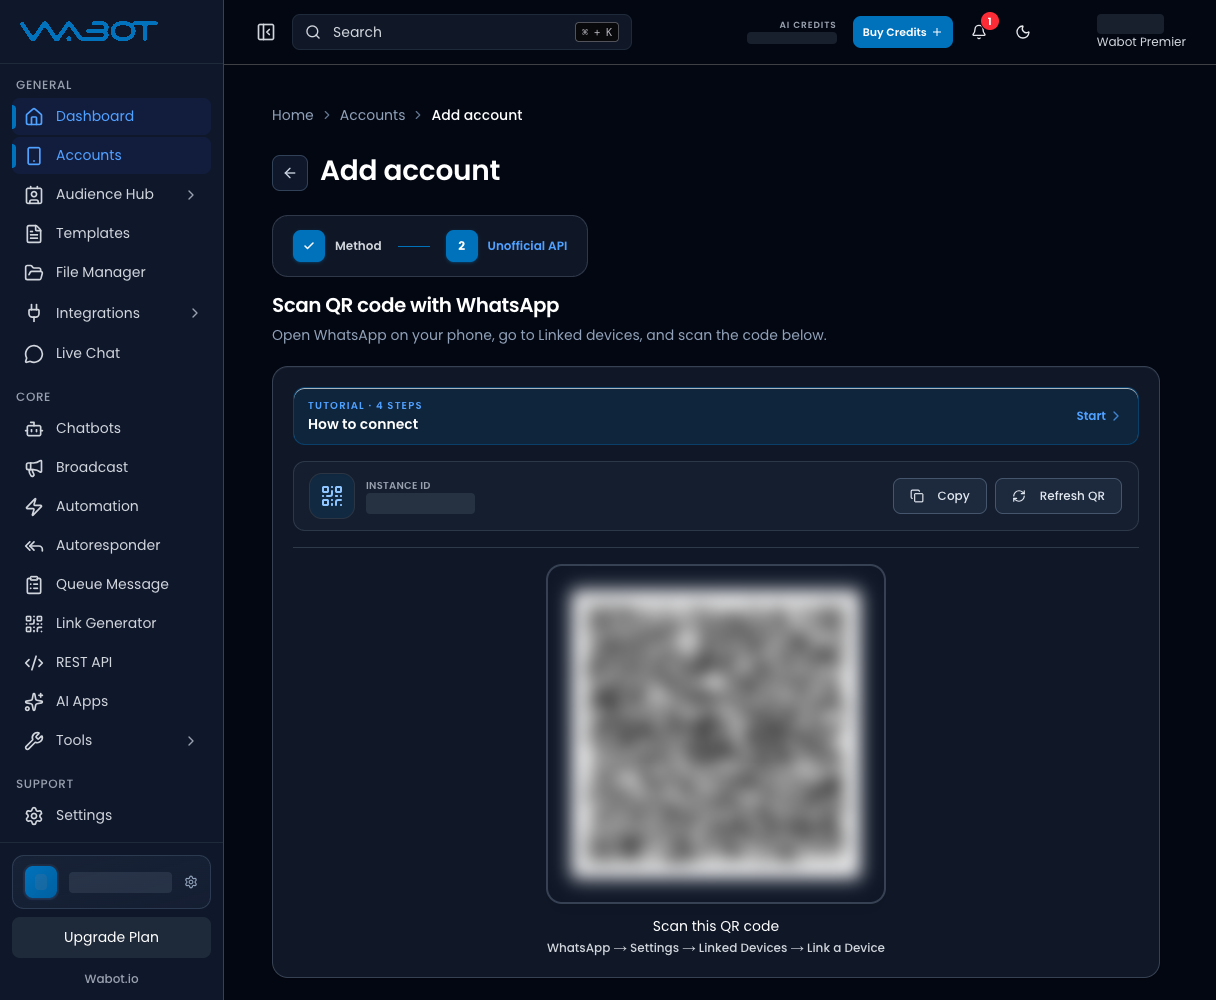
Task: Open the Broadcast menu item
Action: 112,467
